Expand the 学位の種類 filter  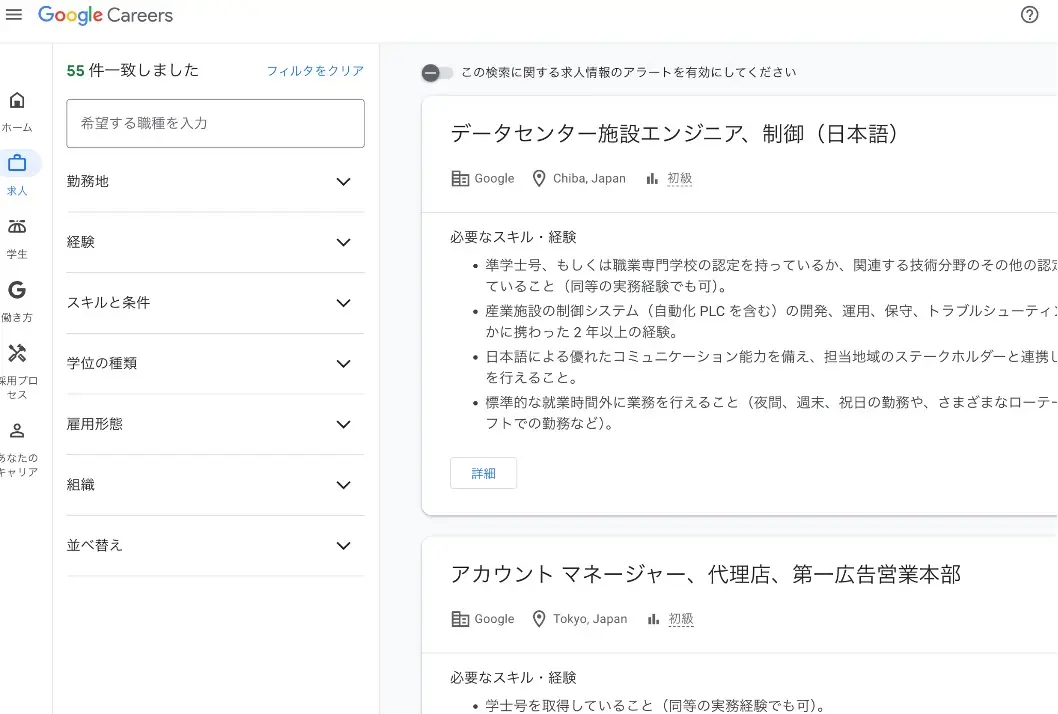point(215,364)
